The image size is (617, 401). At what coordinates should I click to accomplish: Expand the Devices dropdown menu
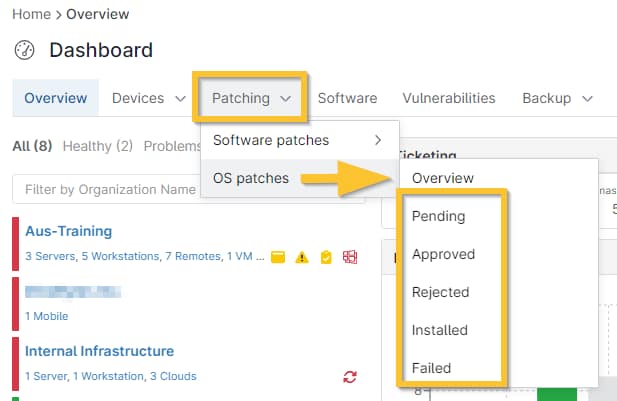tap(149, 98)
